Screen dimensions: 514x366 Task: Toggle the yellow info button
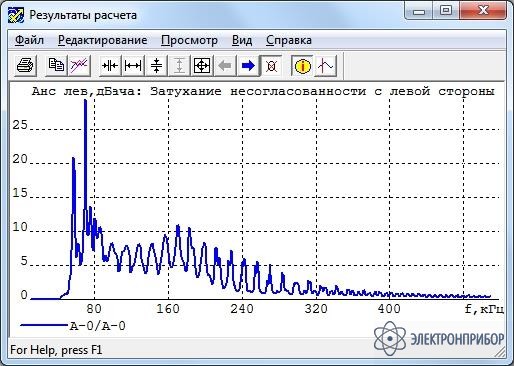[302, 65]
